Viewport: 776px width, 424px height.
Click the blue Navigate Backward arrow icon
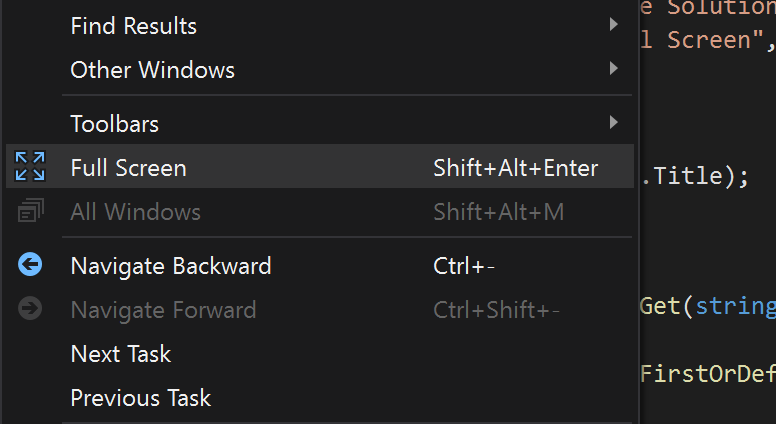point(30,264)
